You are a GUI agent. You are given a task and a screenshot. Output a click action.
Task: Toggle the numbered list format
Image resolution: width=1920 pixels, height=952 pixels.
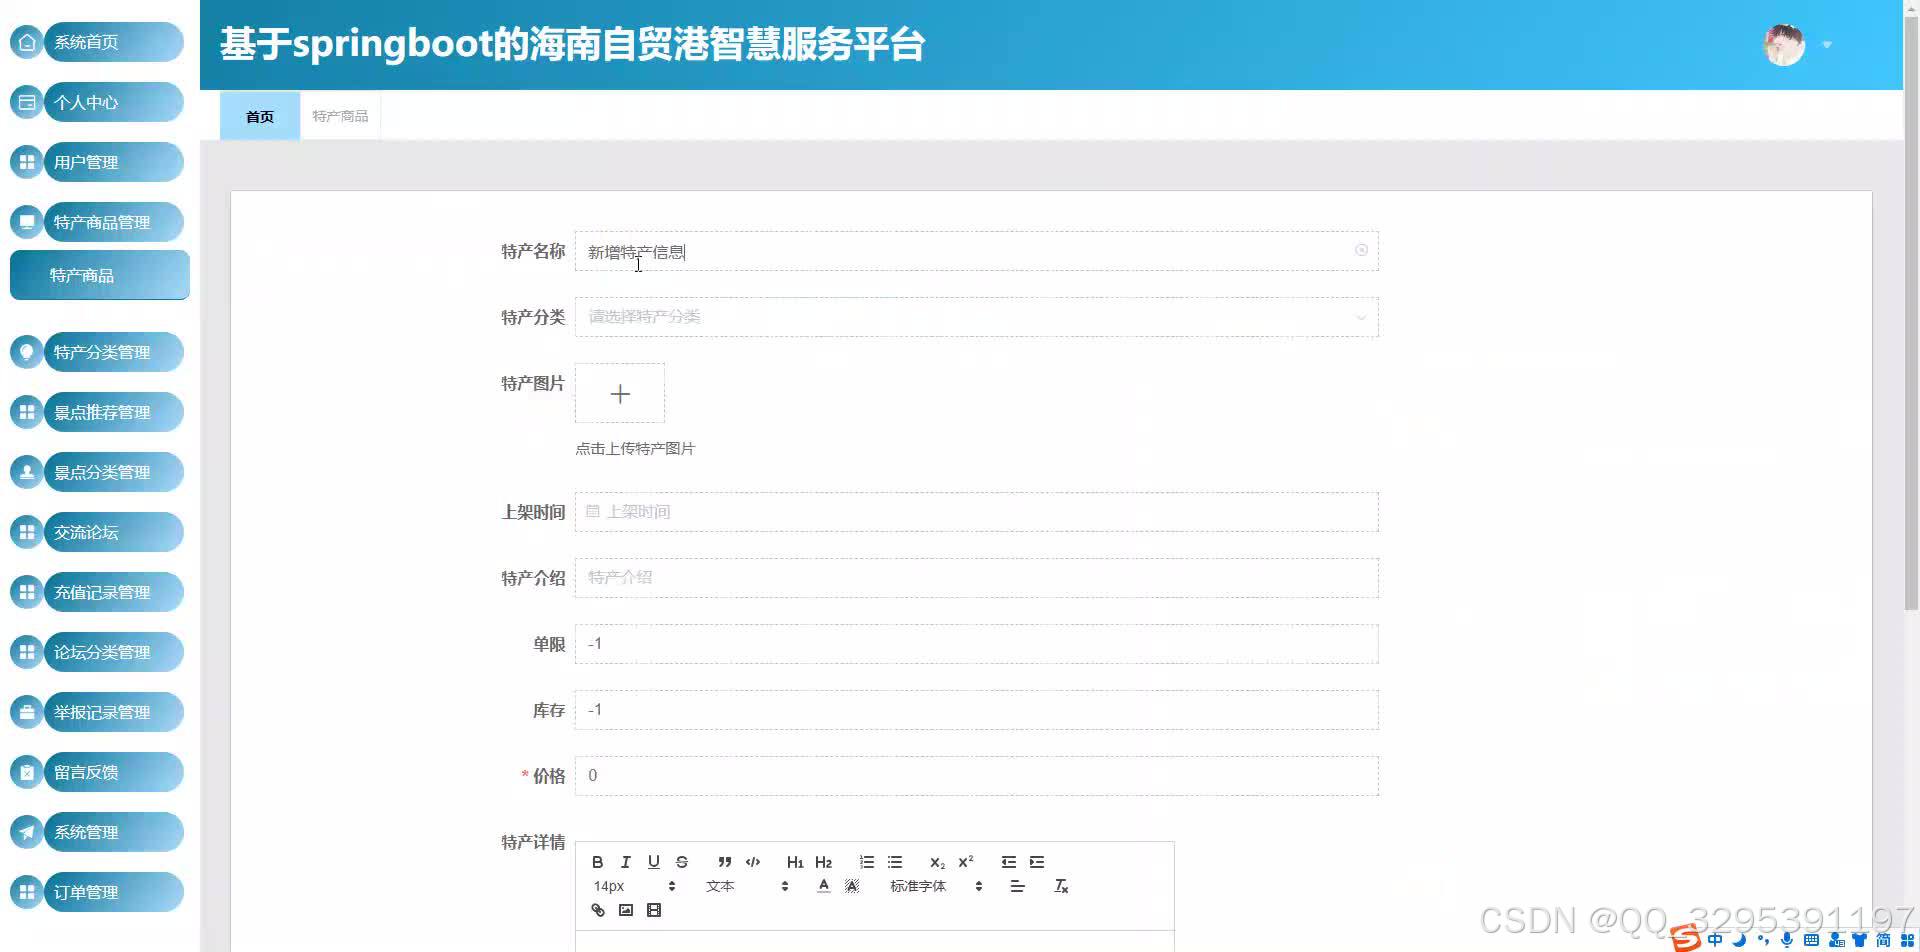866,861
